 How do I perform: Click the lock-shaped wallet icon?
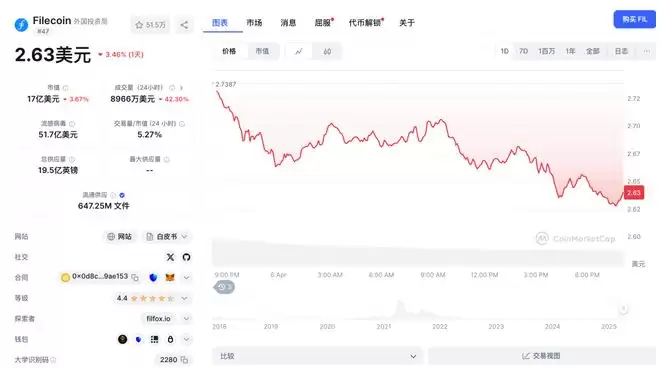[170, 339]
